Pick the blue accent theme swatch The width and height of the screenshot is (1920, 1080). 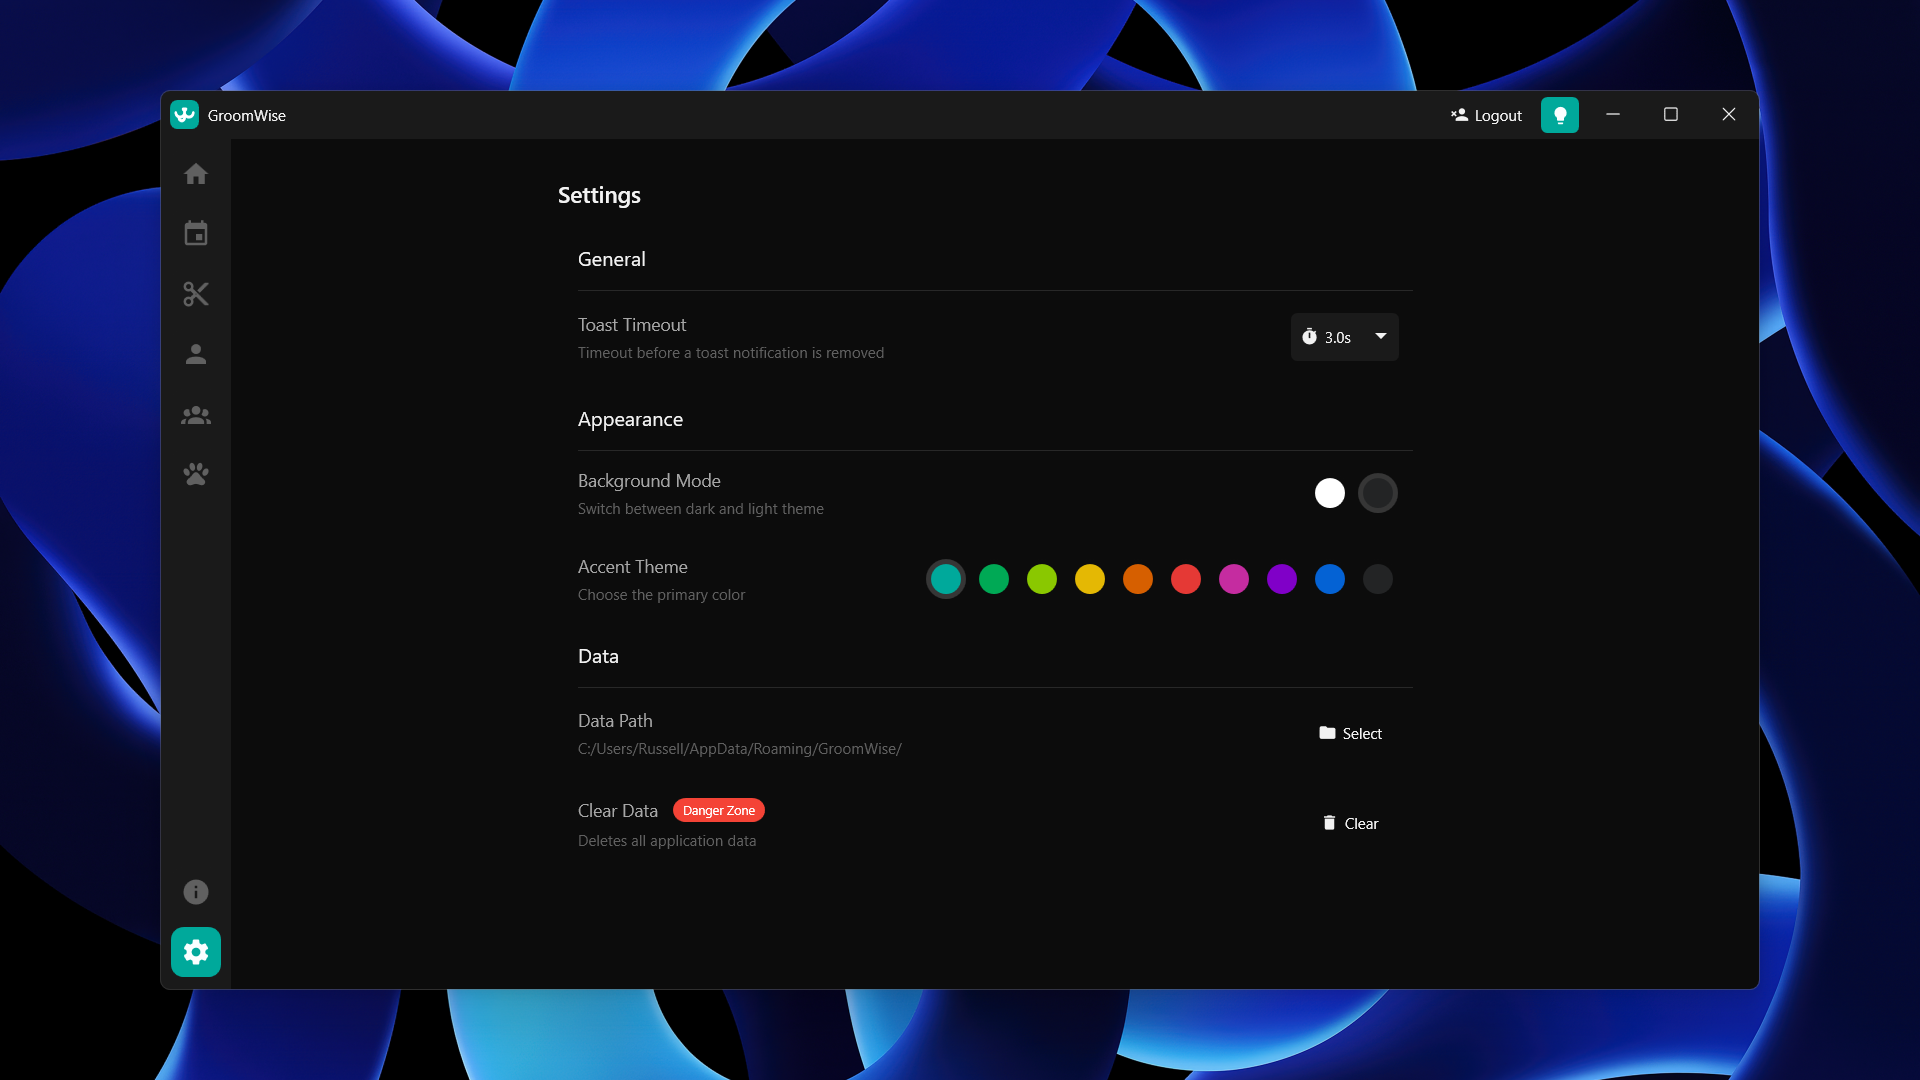1329,579
